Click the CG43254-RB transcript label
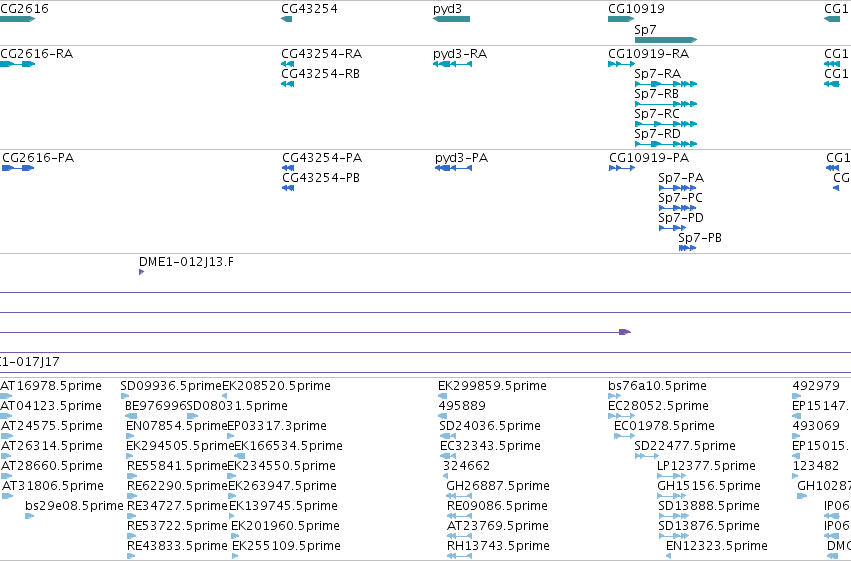Viewport: 851px width, 561px height. 320,74
